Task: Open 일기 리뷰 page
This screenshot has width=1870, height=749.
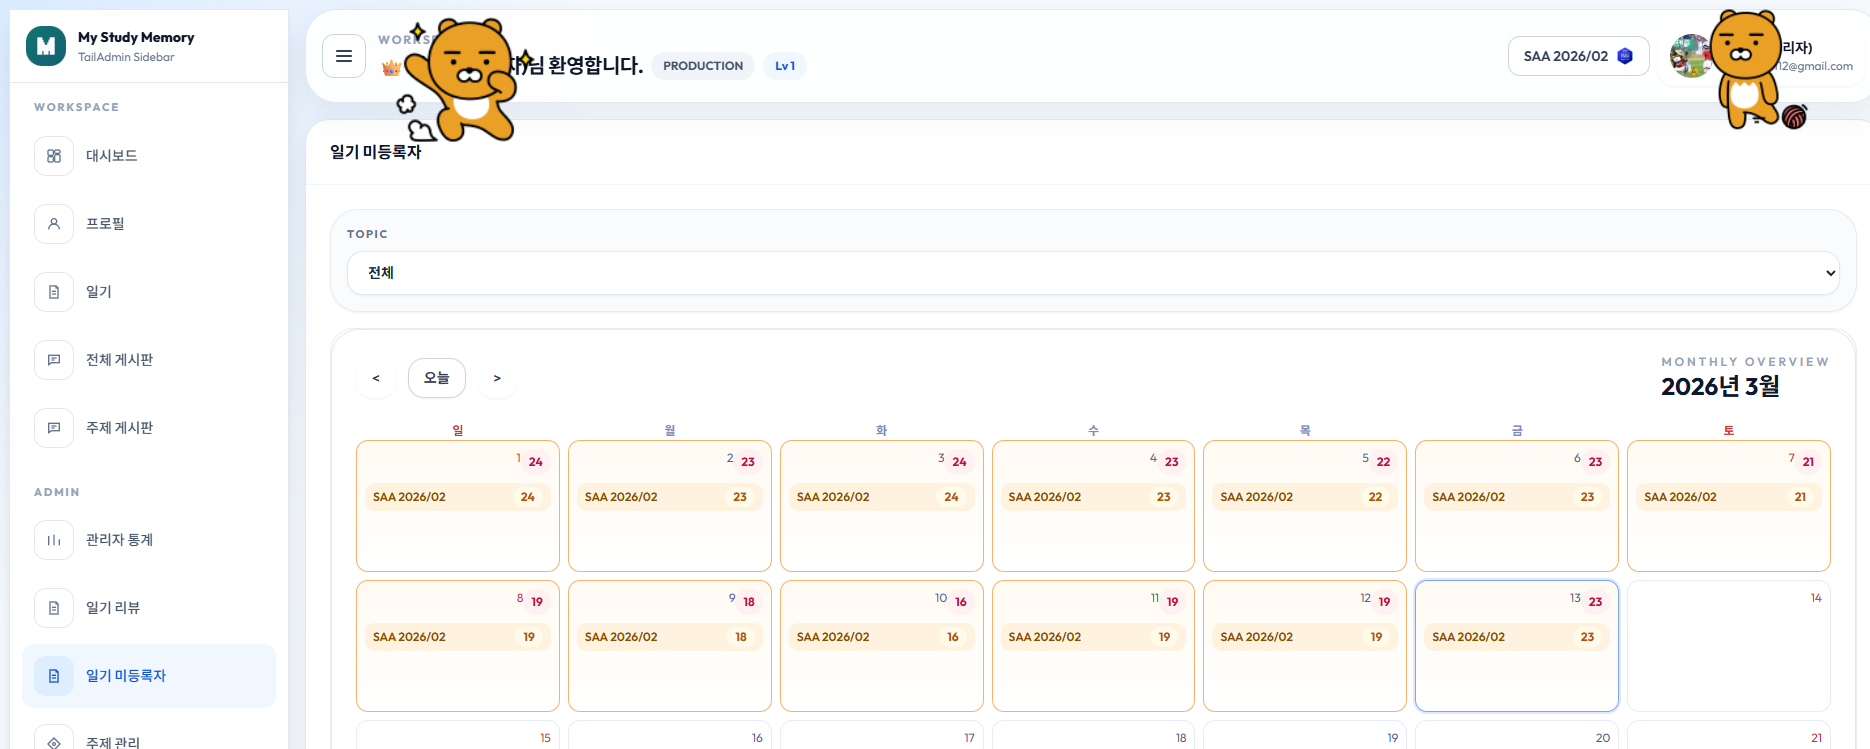Action: 149,608
